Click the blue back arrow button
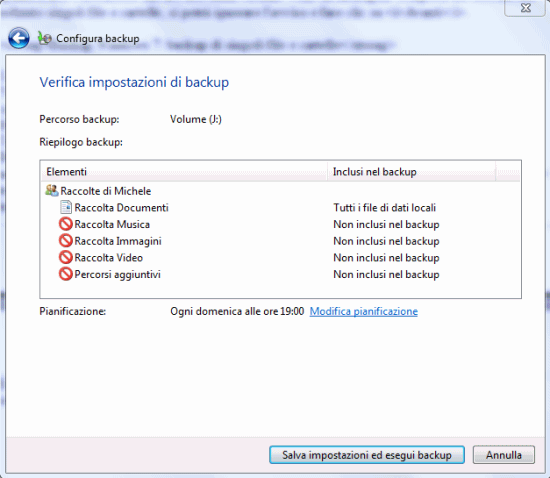The height and width of the screenshot is (478, 550). coord(19,38)
